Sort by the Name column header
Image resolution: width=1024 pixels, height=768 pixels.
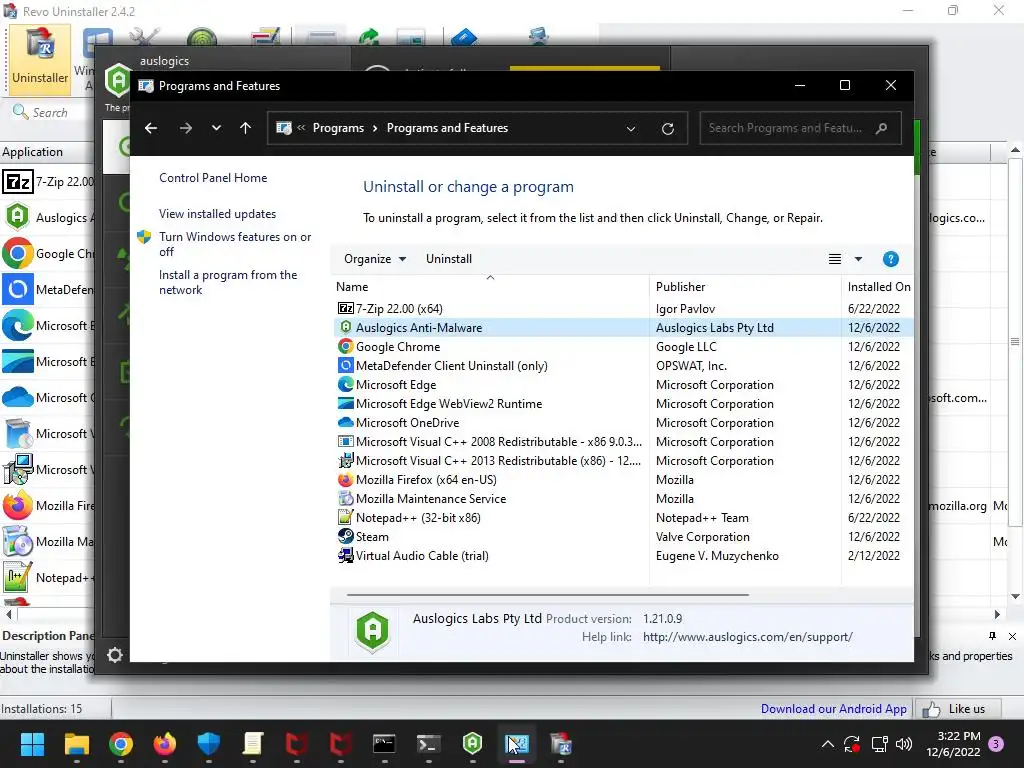[490, 287]
